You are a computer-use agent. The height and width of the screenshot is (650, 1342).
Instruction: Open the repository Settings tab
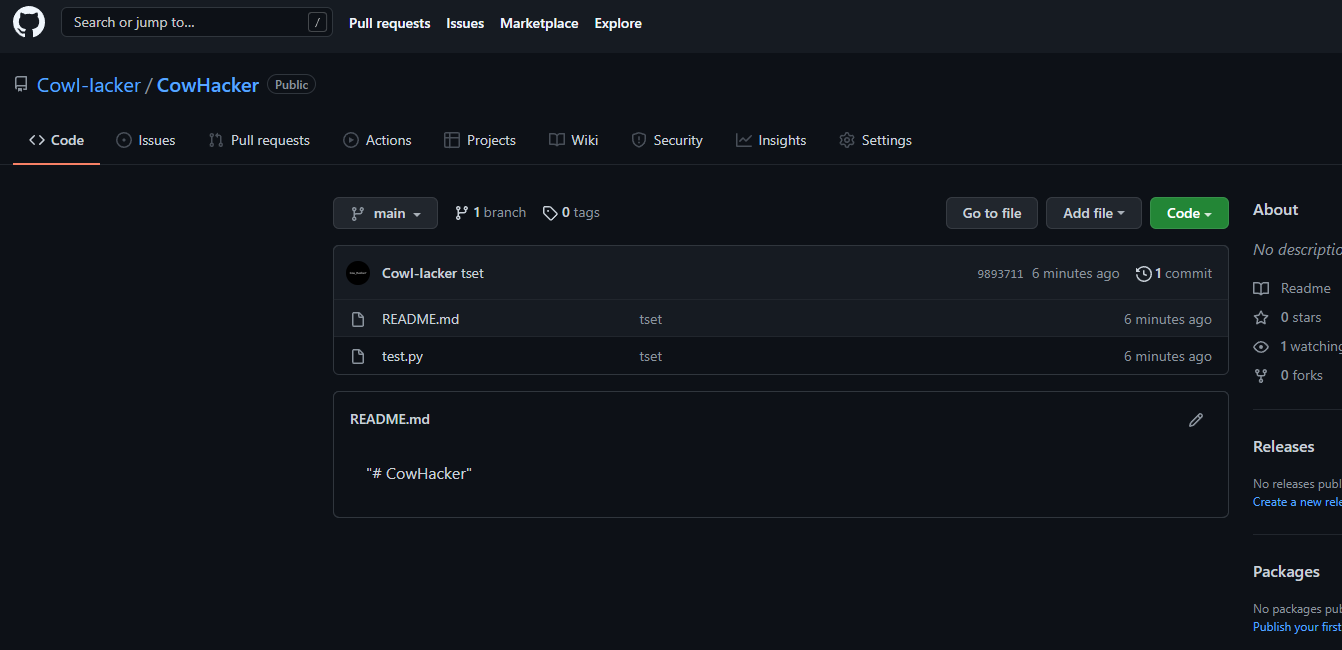coord(876,140)
